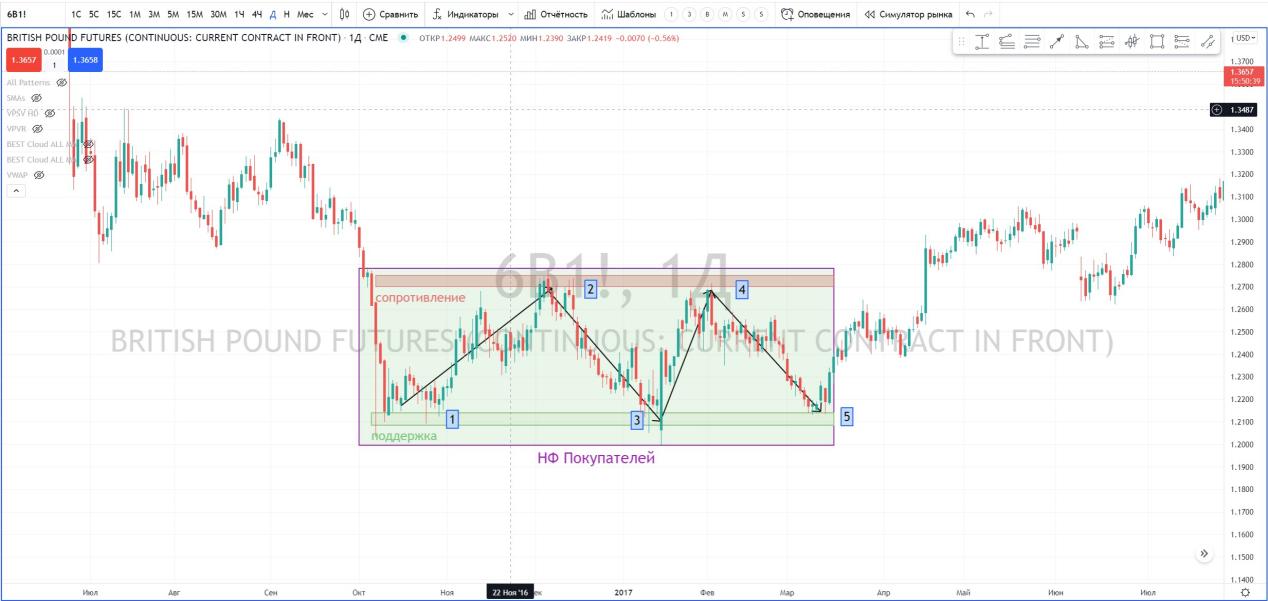The height and width of the screenshot is (601, 1268).
Task: Click the Сравнить button
Action: pyautogui.click(x=390, y=15)
